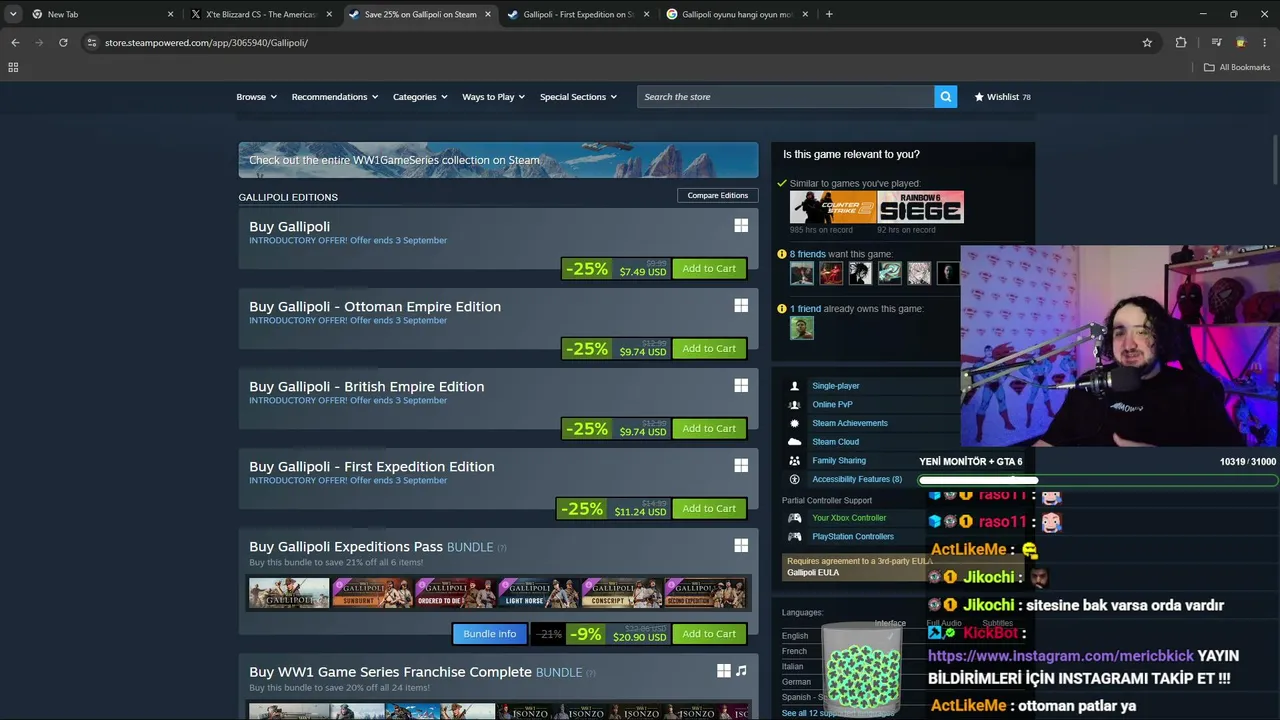Viewport: 1280px width, 720px height.
Task: Click Windows icon on British Empire Edition row
Action: (741, 386)
